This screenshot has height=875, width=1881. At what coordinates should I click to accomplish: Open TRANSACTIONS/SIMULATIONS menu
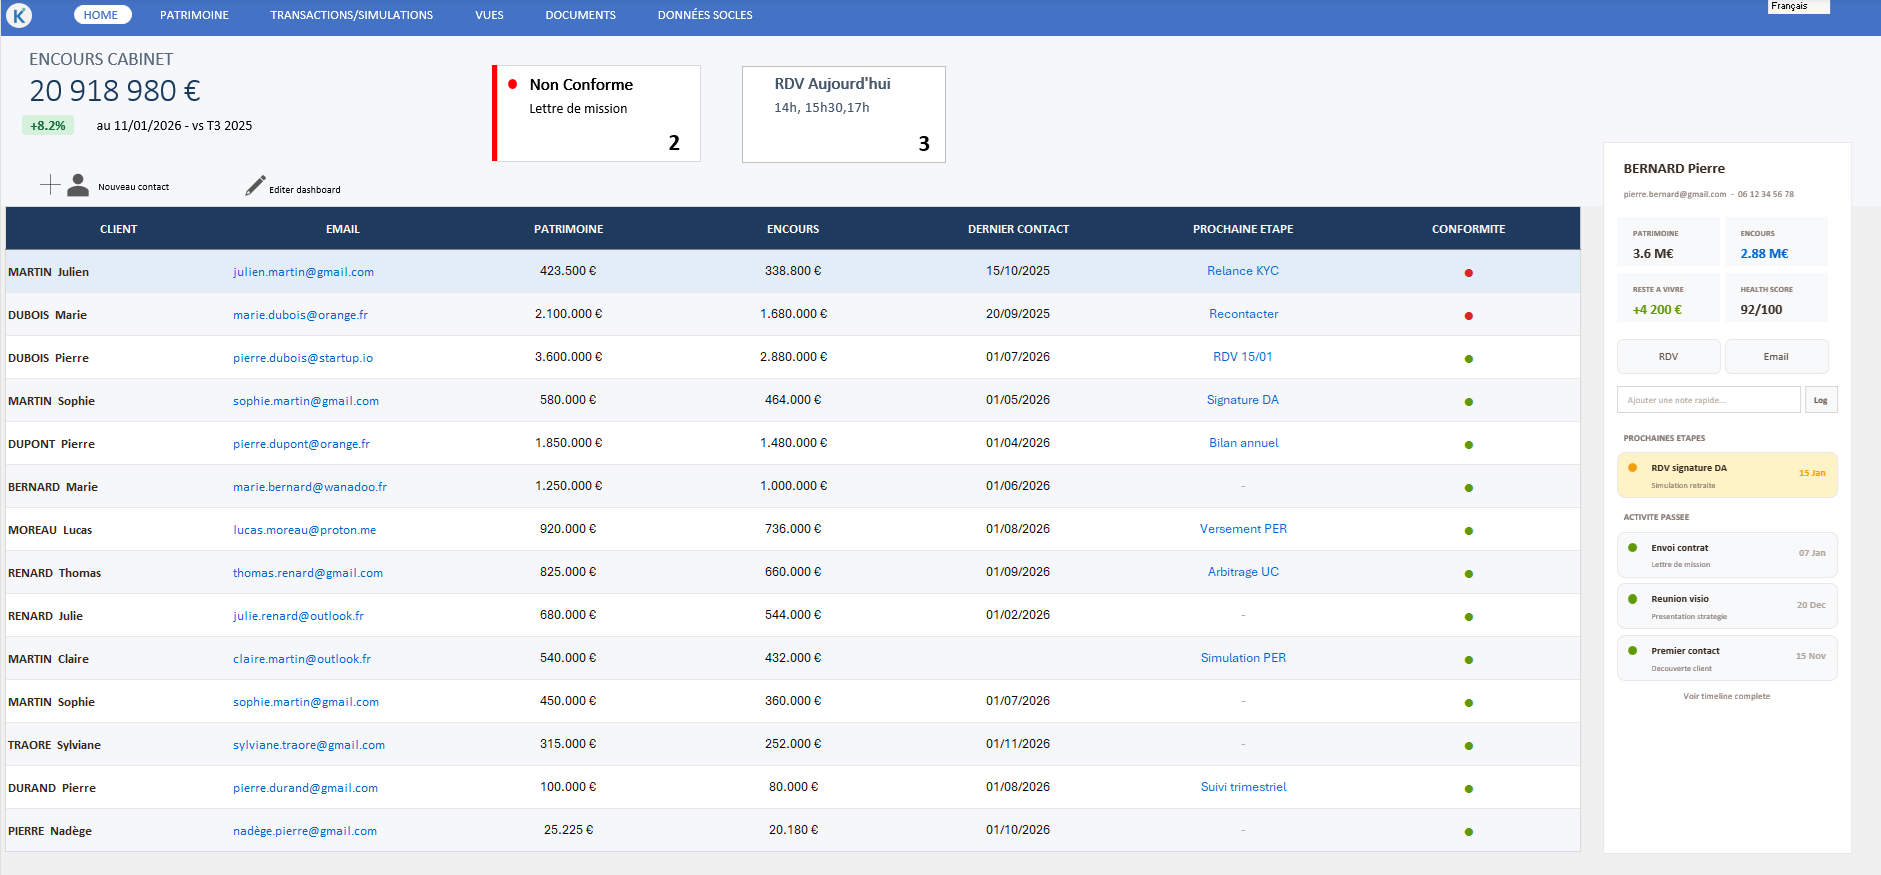pyautogui.click(x=351, y=15)
